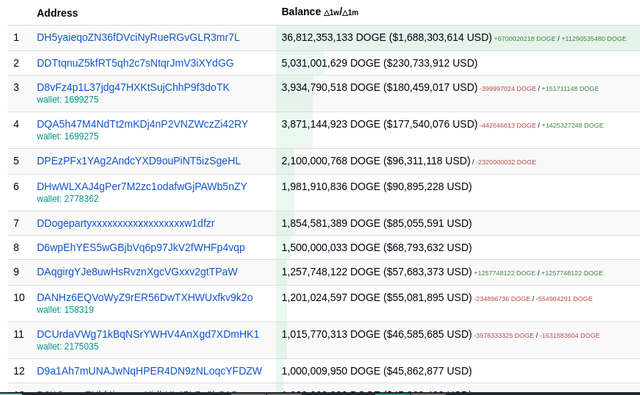
Task: Open the DDogeparty burn address link
Action: (x=126, y=223)
